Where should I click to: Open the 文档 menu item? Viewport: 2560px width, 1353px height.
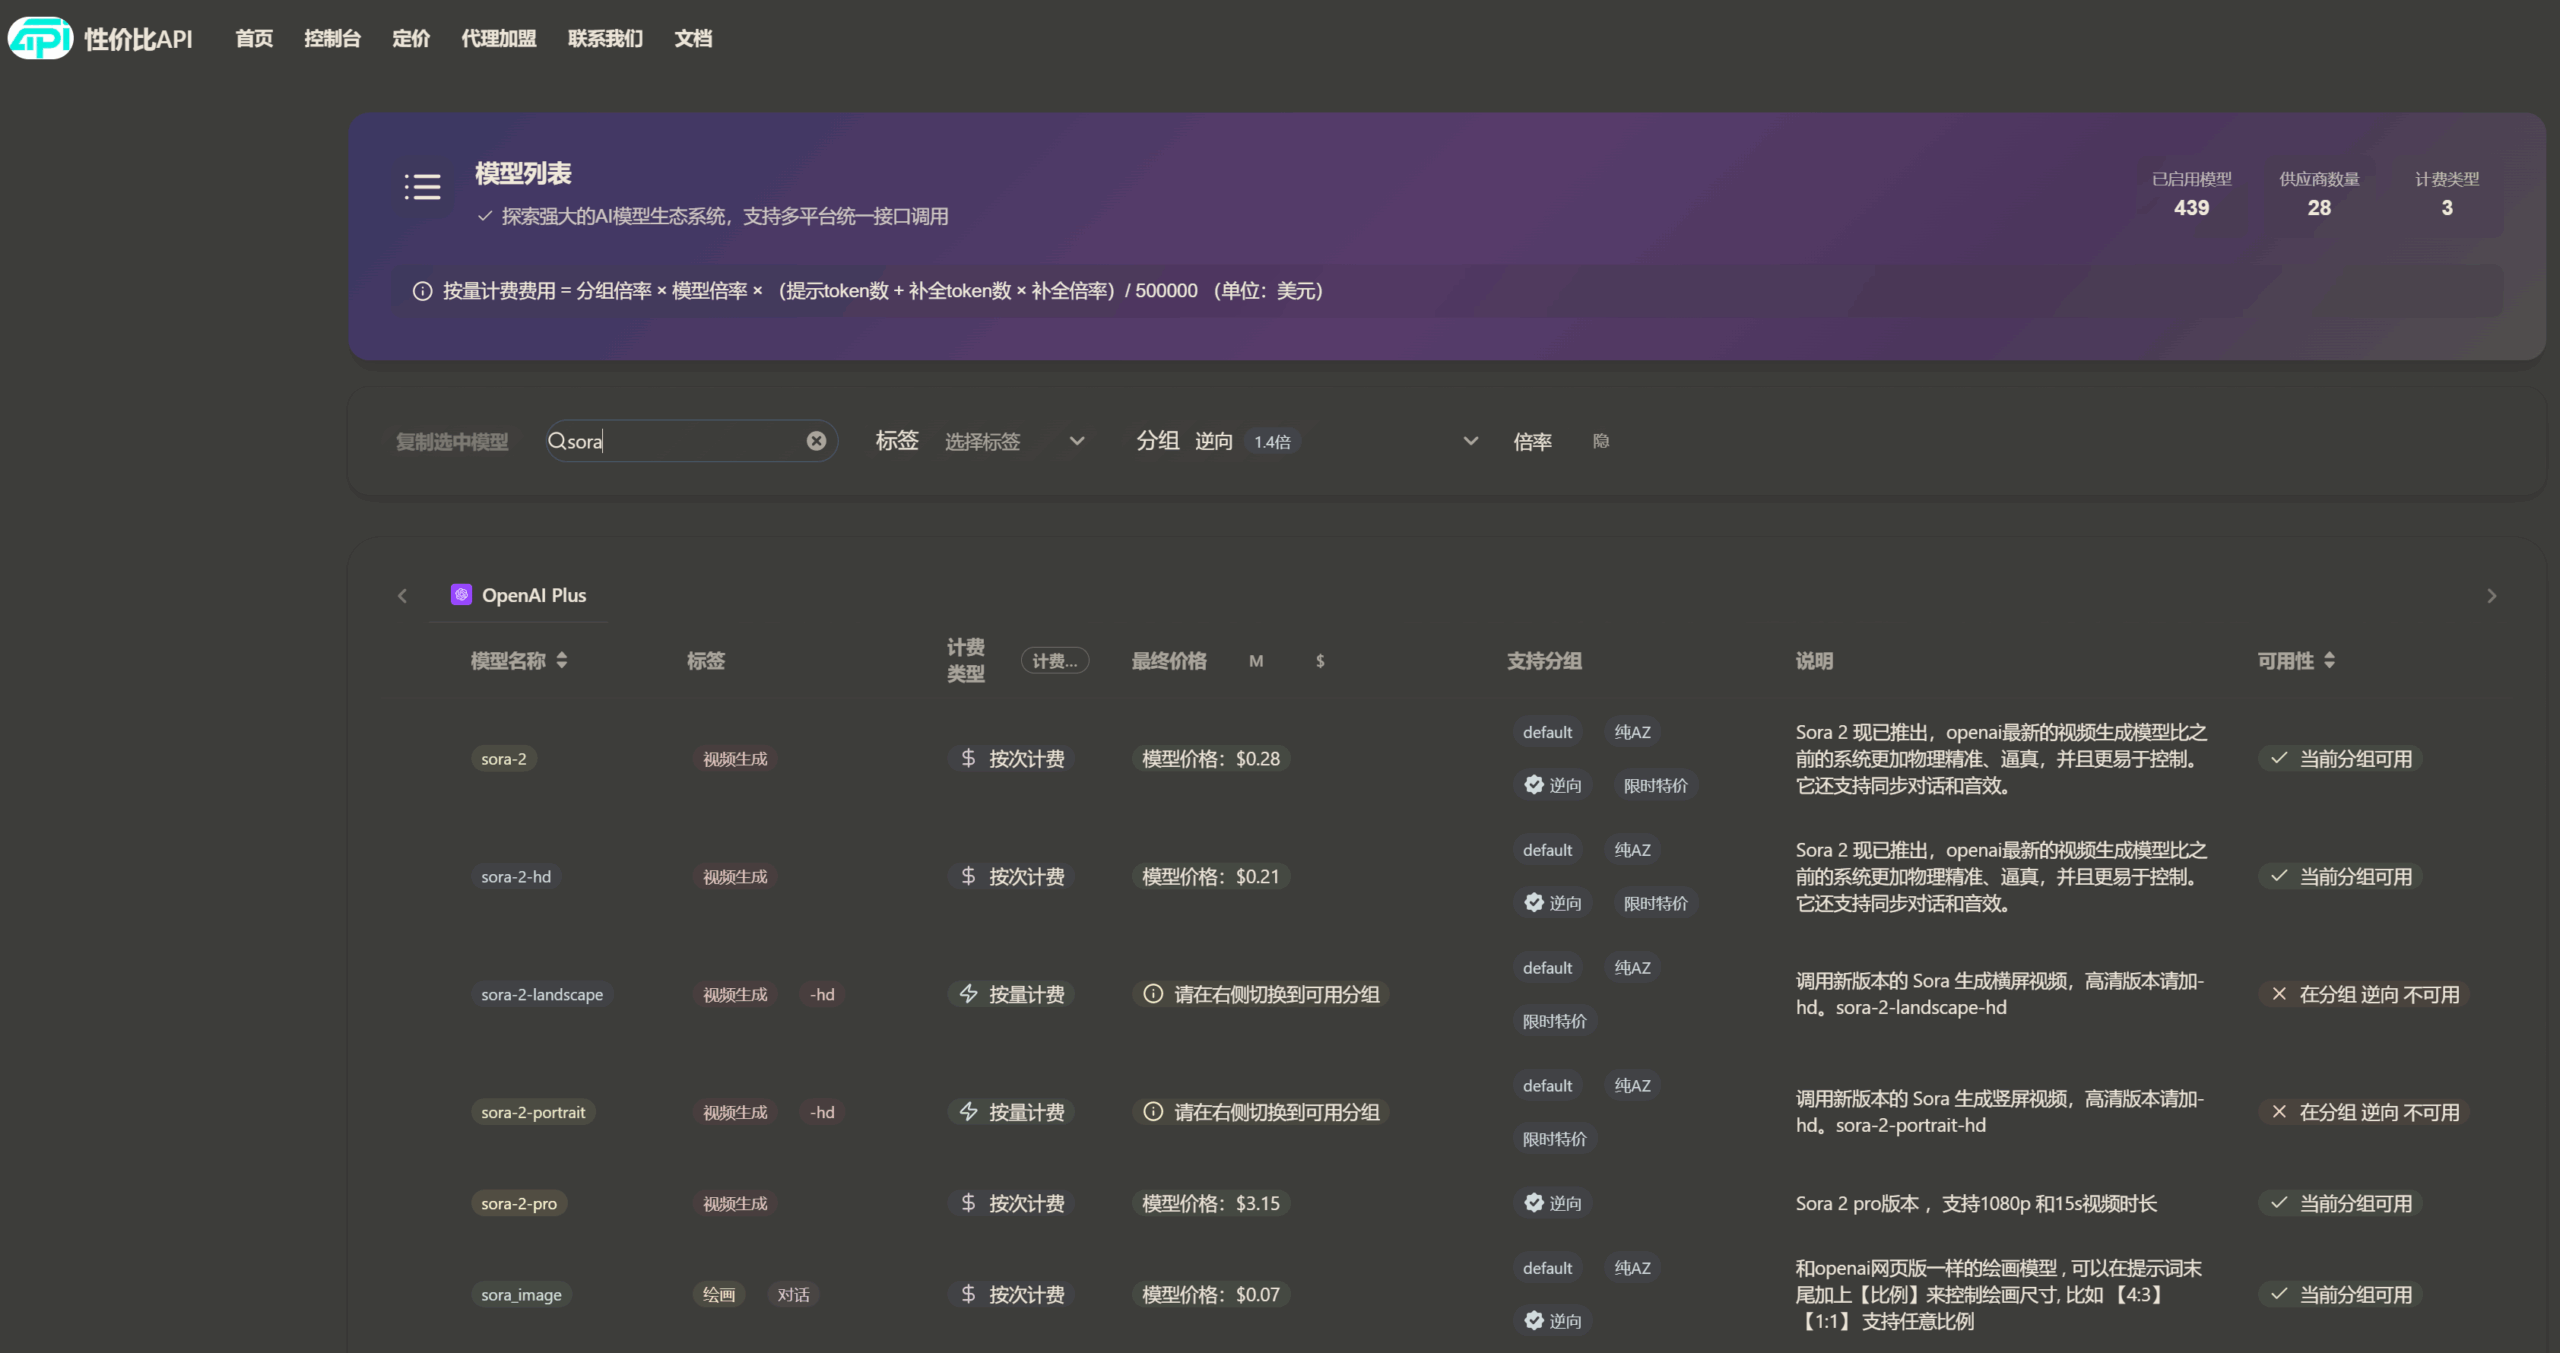(693, 38)
